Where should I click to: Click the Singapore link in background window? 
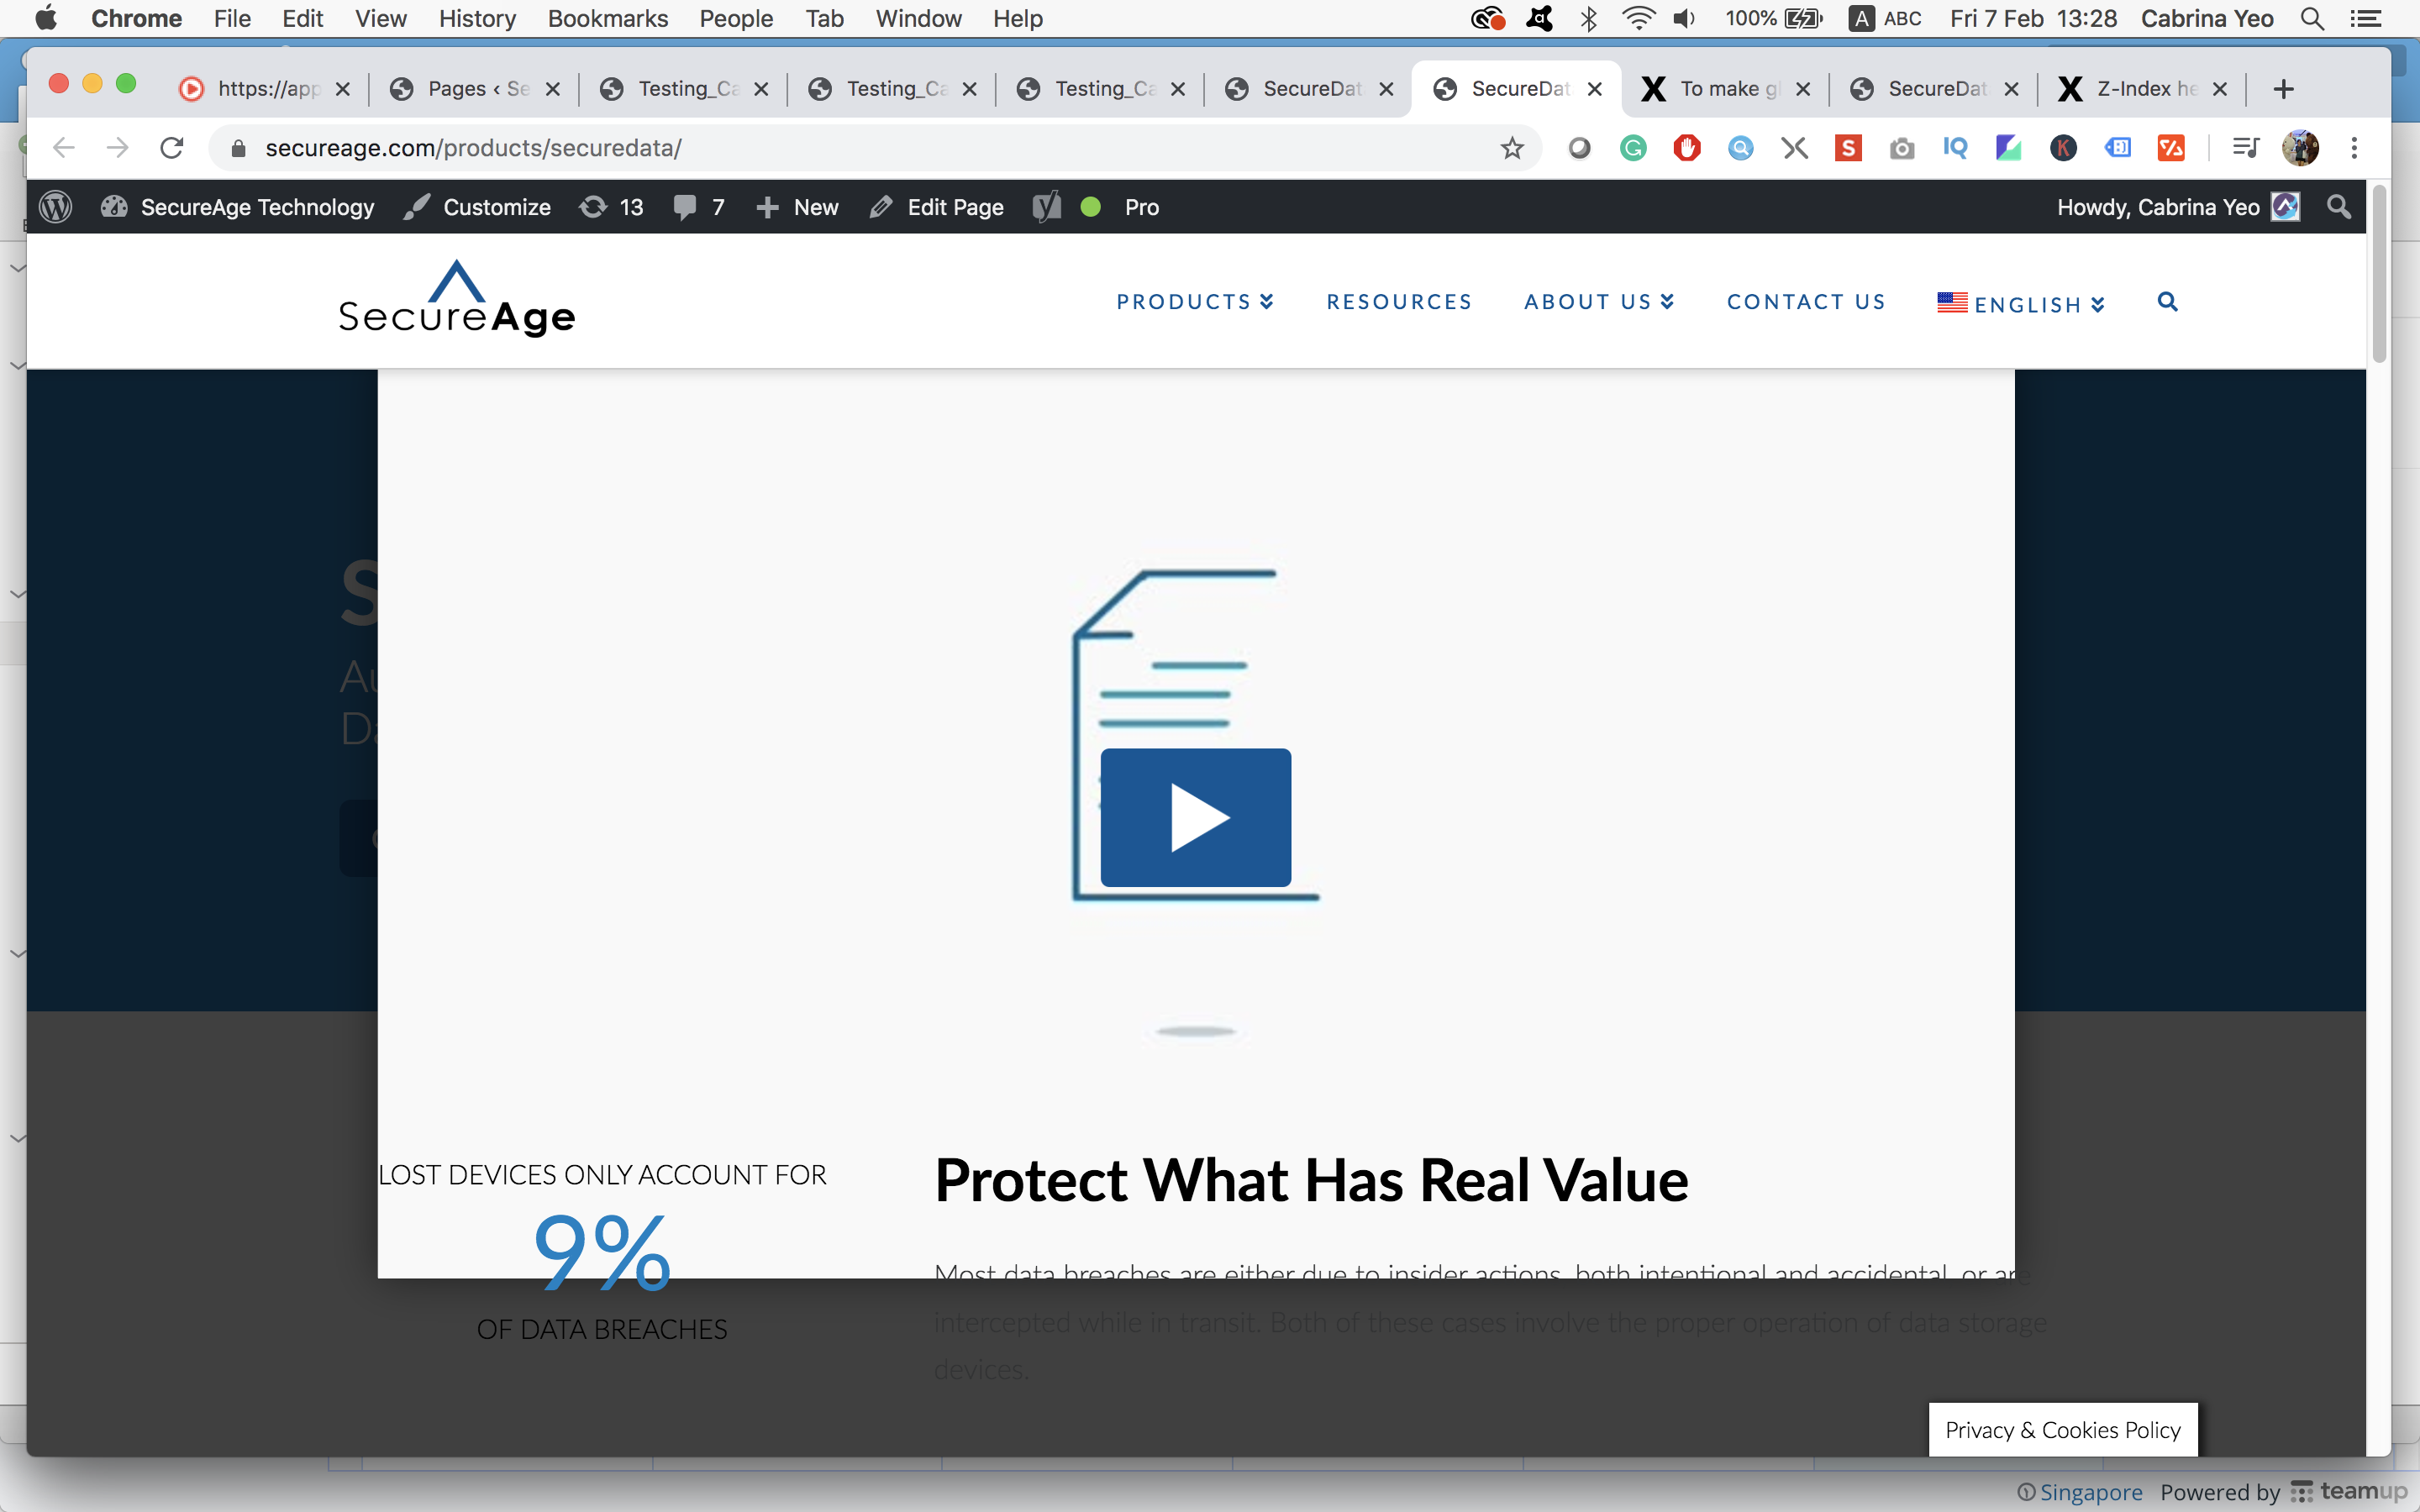click(x=2090, y=1492)
